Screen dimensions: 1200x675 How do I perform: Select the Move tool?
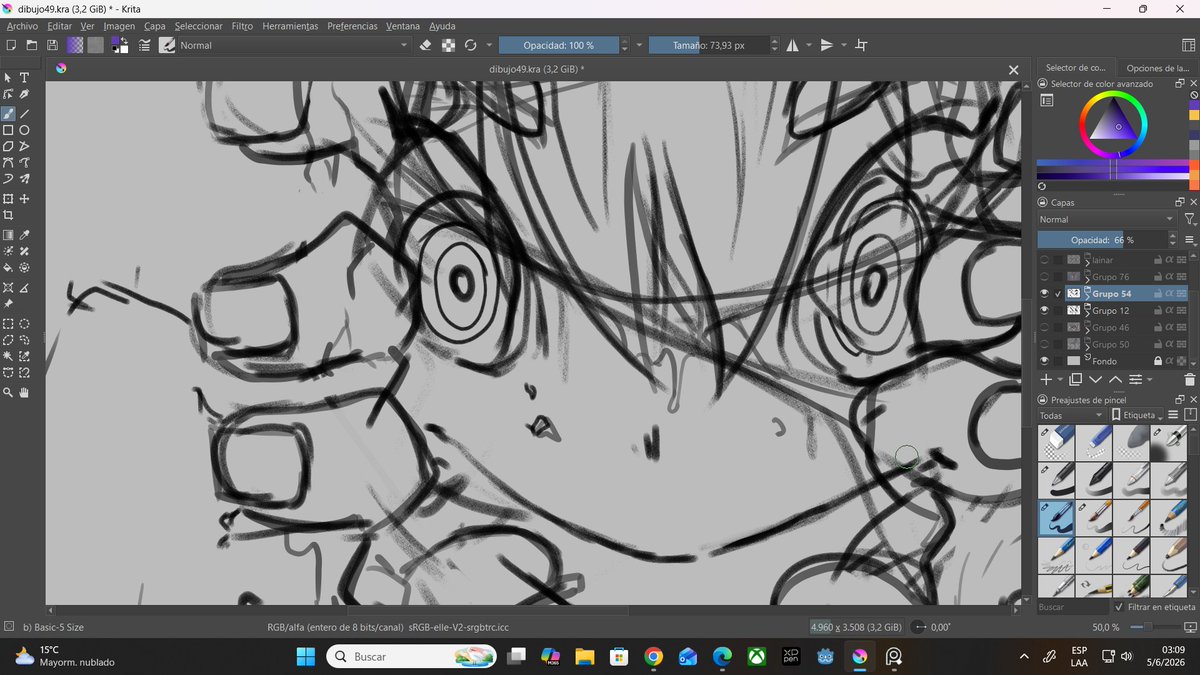coord(24,199)
